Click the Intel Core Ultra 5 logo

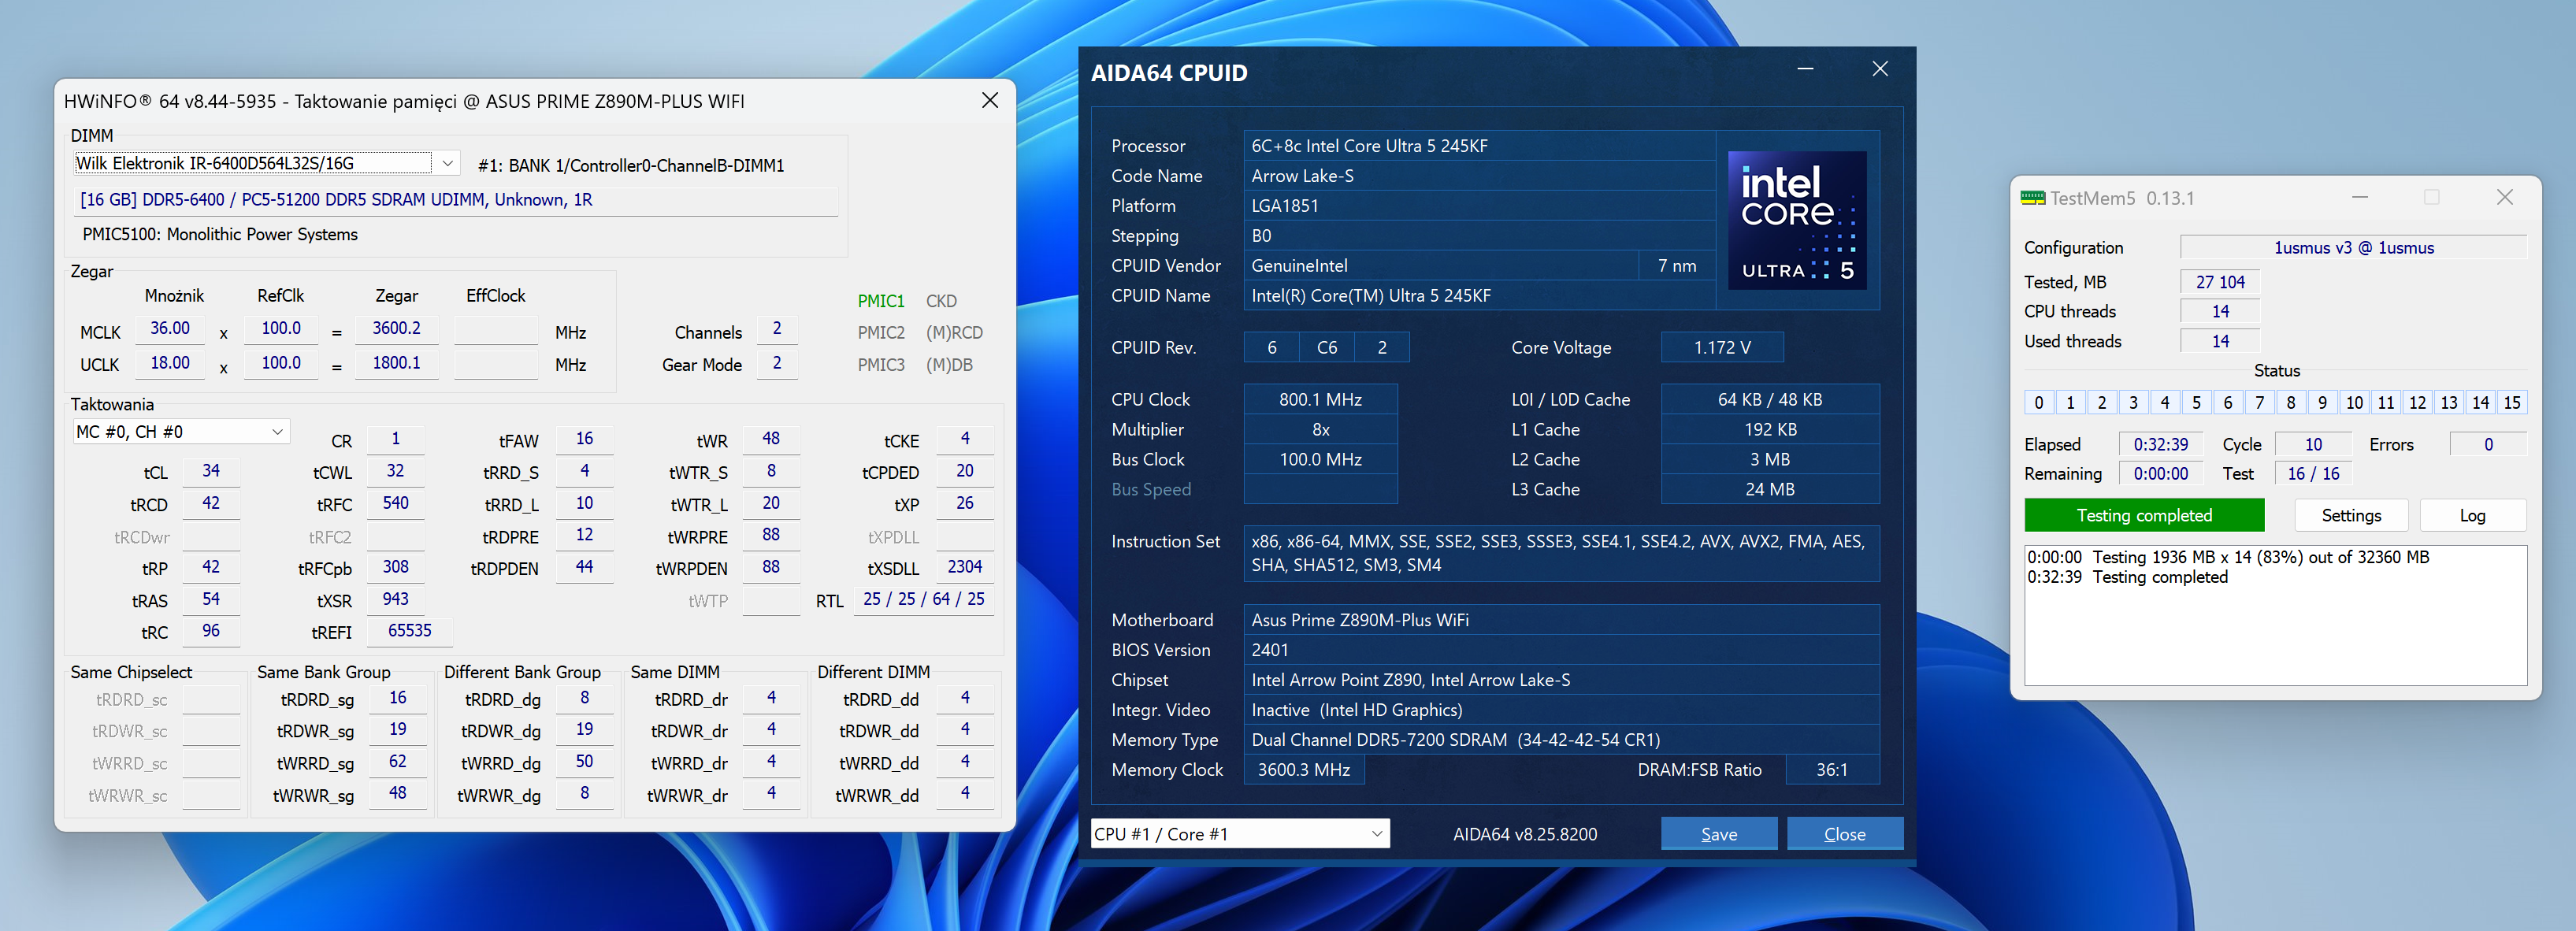pos(1796,220)
